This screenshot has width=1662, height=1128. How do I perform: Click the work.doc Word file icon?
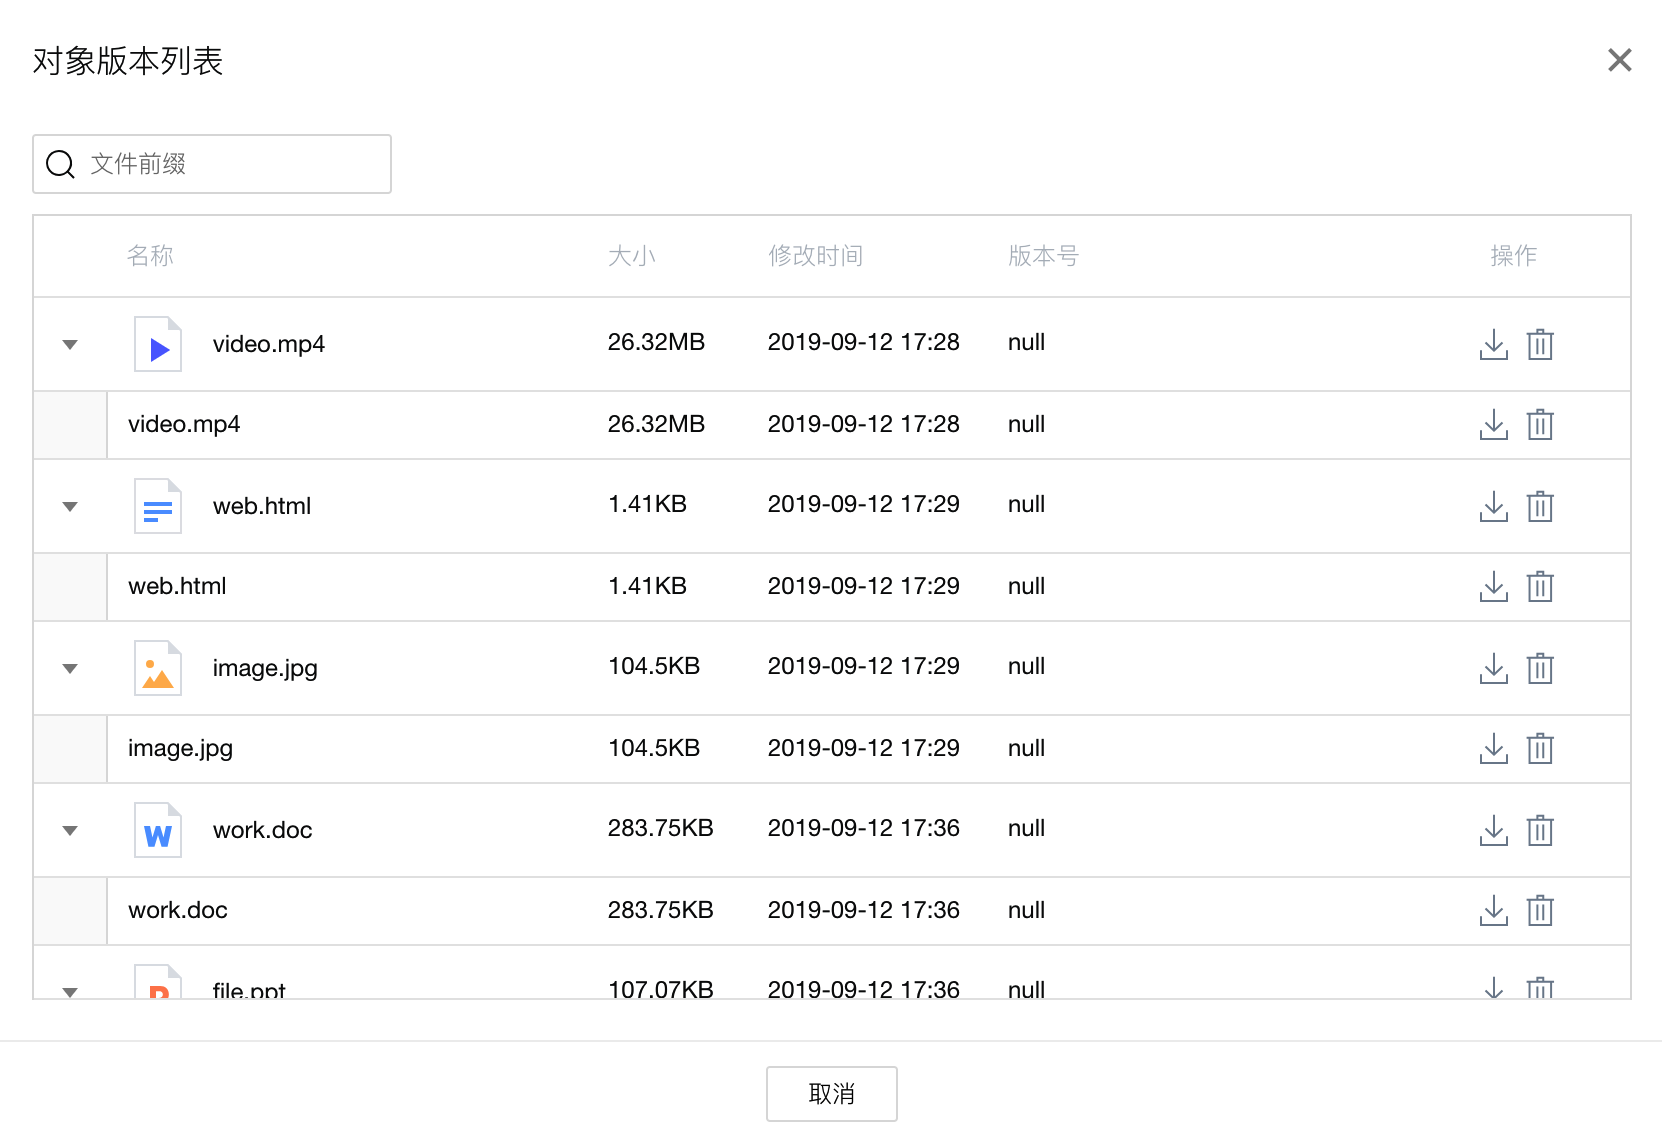pyautogui.click(x=158, y=830)
